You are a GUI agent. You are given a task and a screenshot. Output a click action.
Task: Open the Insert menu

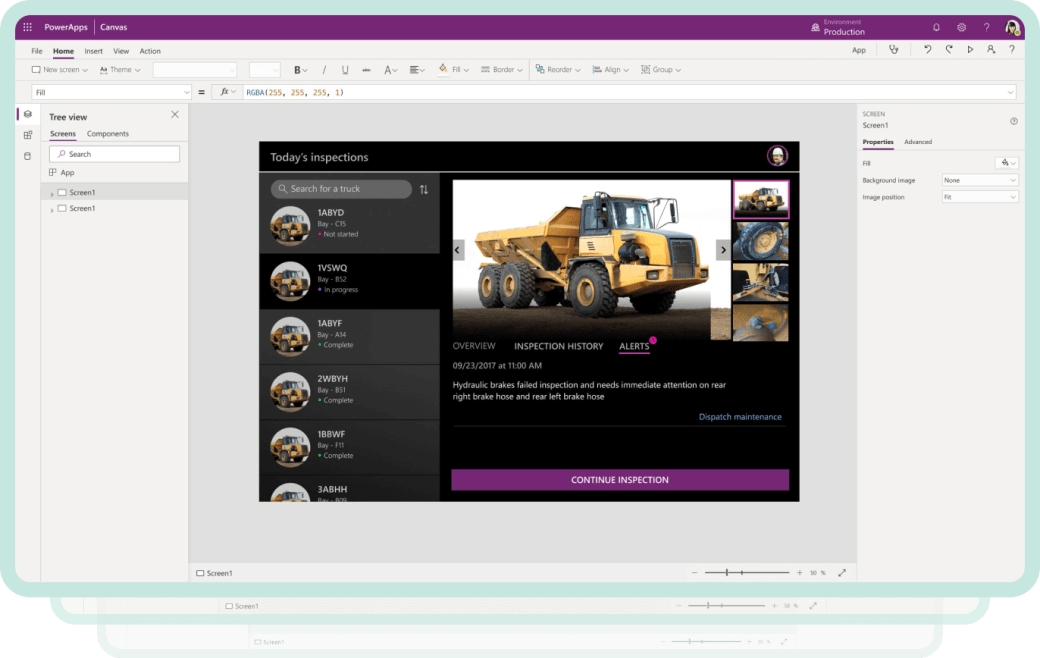click(x=94, y=51)
